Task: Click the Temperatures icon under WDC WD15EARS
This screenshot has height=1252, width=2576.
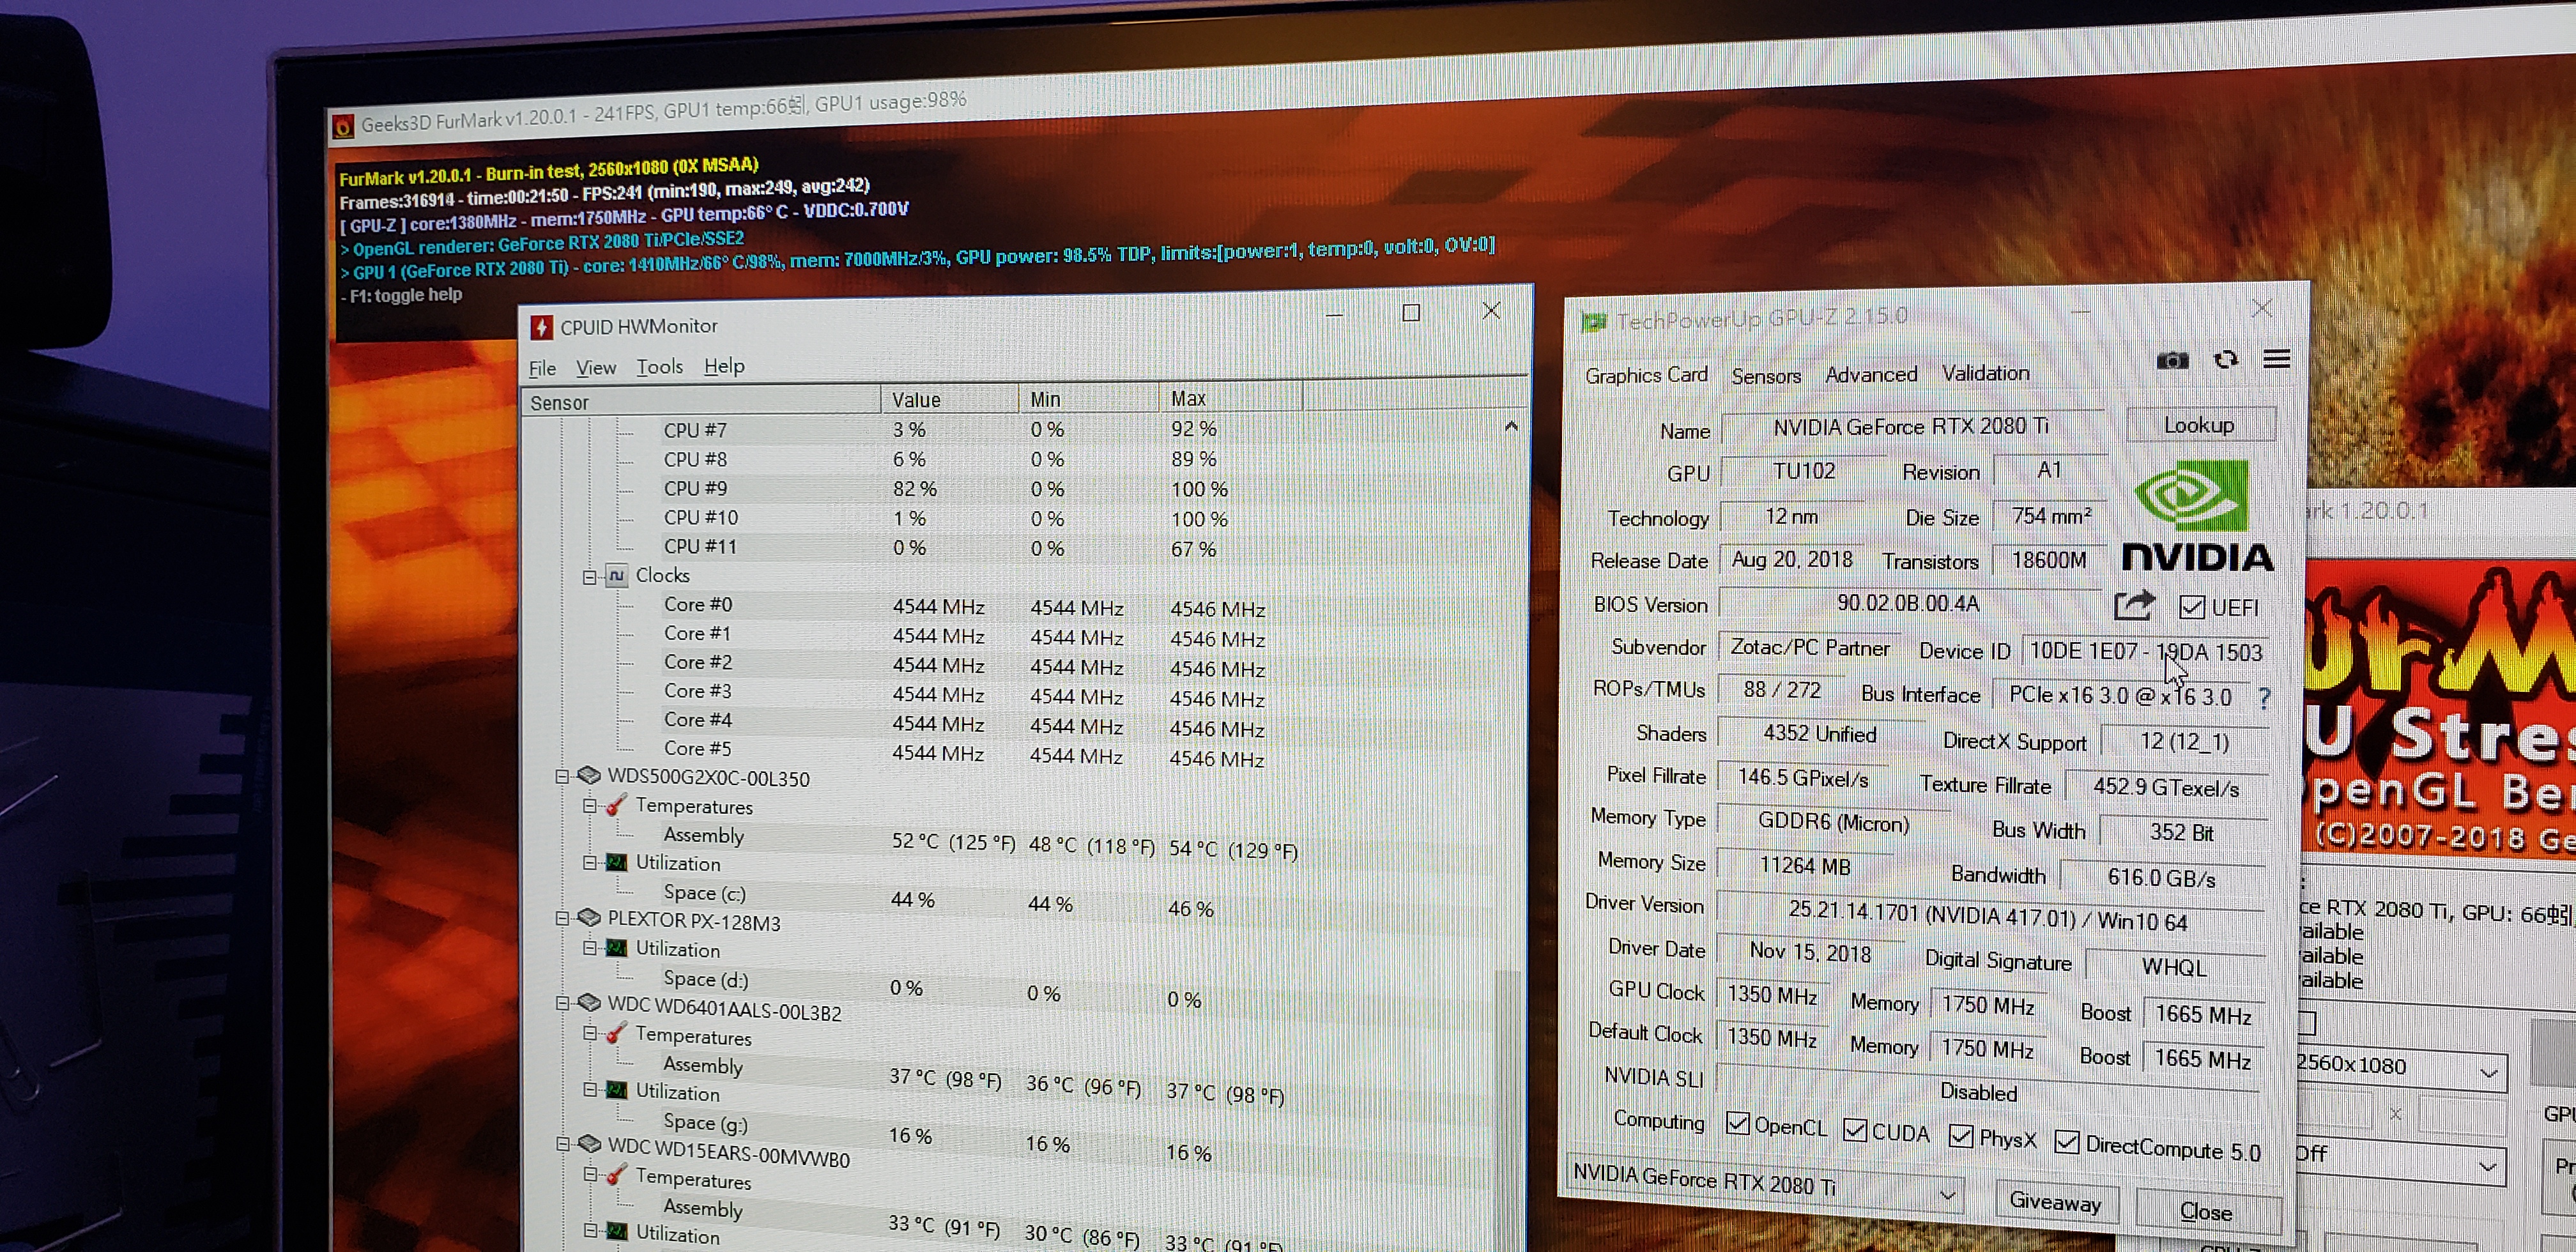Action: 616,1175
